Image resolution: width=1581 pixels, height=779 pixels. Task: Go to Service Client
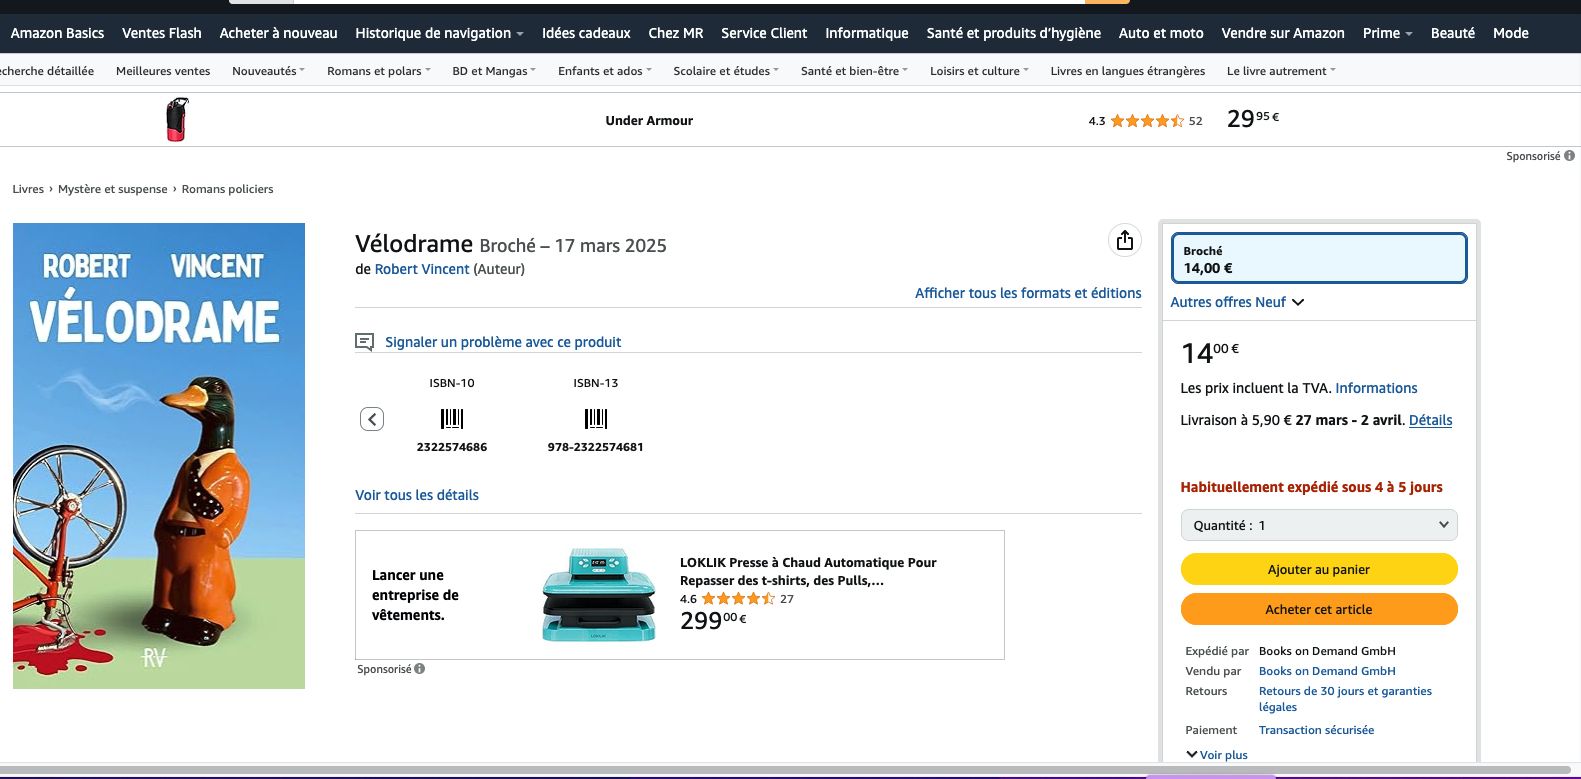click(x=764, y=33)
